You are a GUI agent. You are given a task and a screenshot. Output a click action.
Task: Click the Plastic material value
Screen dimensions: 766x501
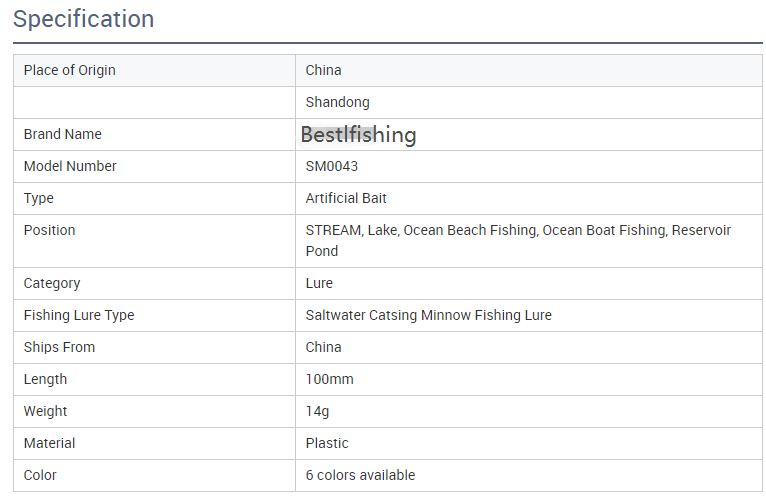pyautogui.click(x=327, y=443)
